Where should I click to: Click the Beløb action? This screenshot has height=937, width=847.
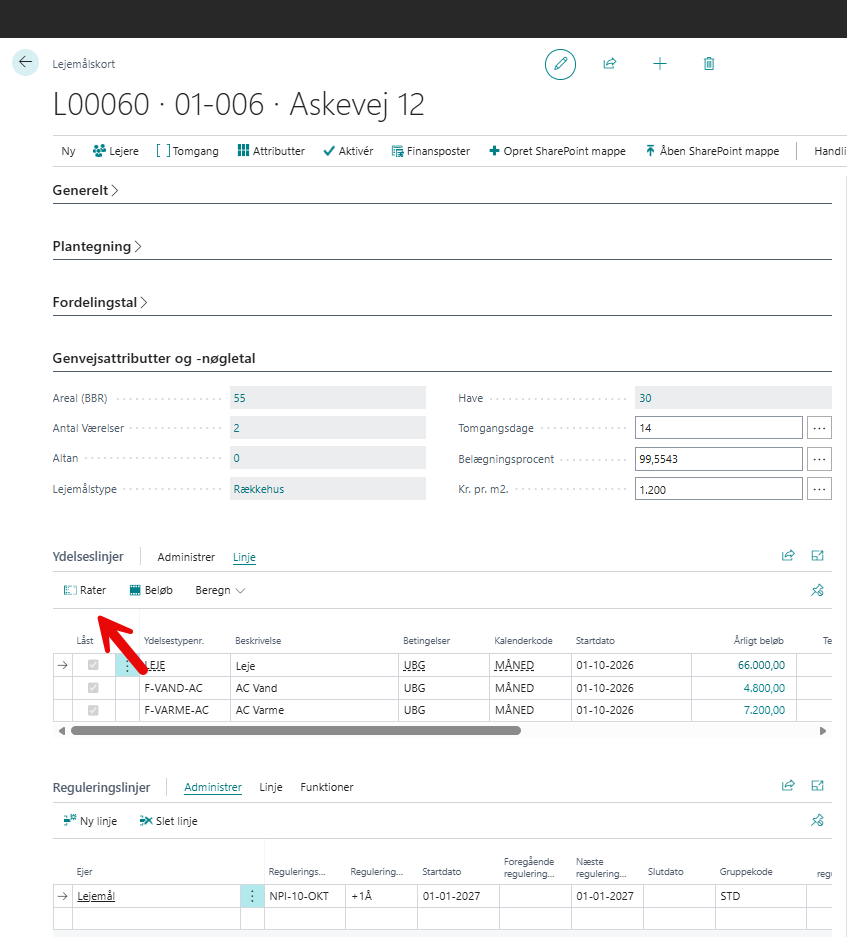[151, 590]
